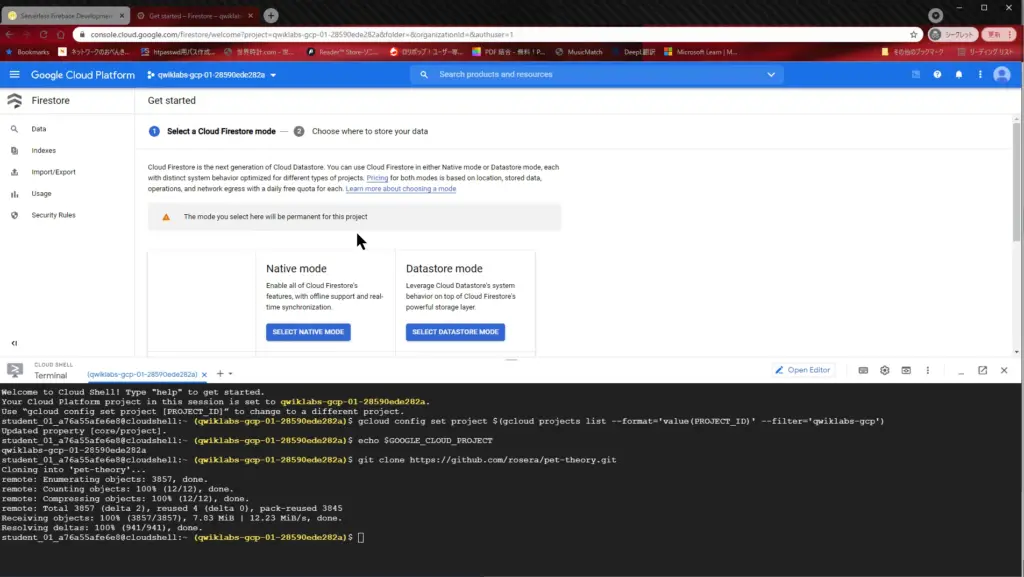Image resolution: width=1024 pixels, height=577 pixels.
Task: Open the Bookmarks folder in bookmarks bar
Action: [x=27, y=52]
